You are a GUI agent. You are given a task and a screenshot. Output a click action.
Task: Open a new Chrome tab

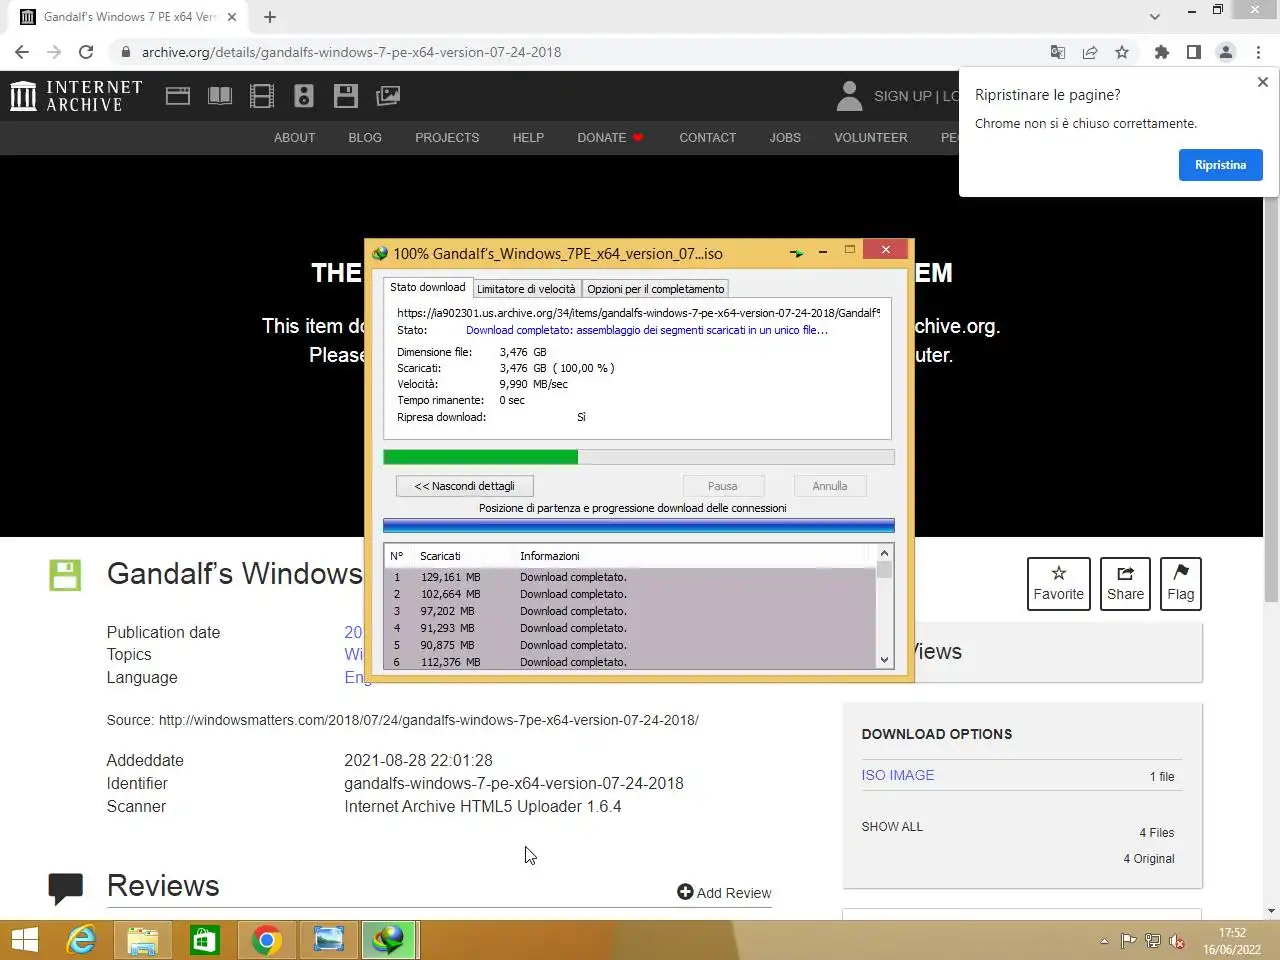(270, 17)
